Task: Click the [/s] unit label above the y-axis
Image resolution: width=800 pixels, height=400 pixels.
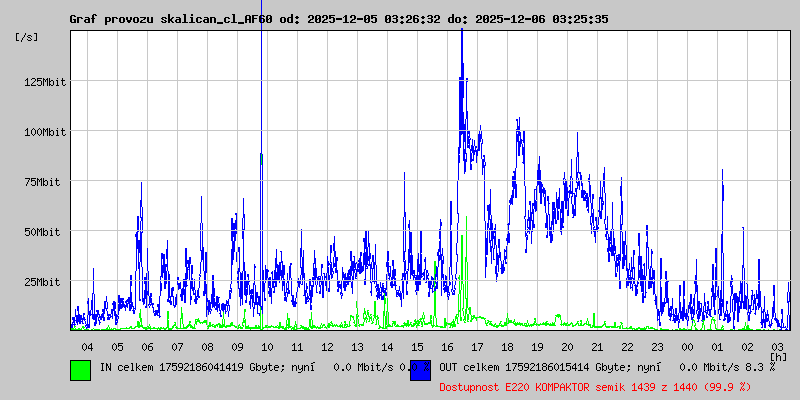Action: tap(27, 37)
